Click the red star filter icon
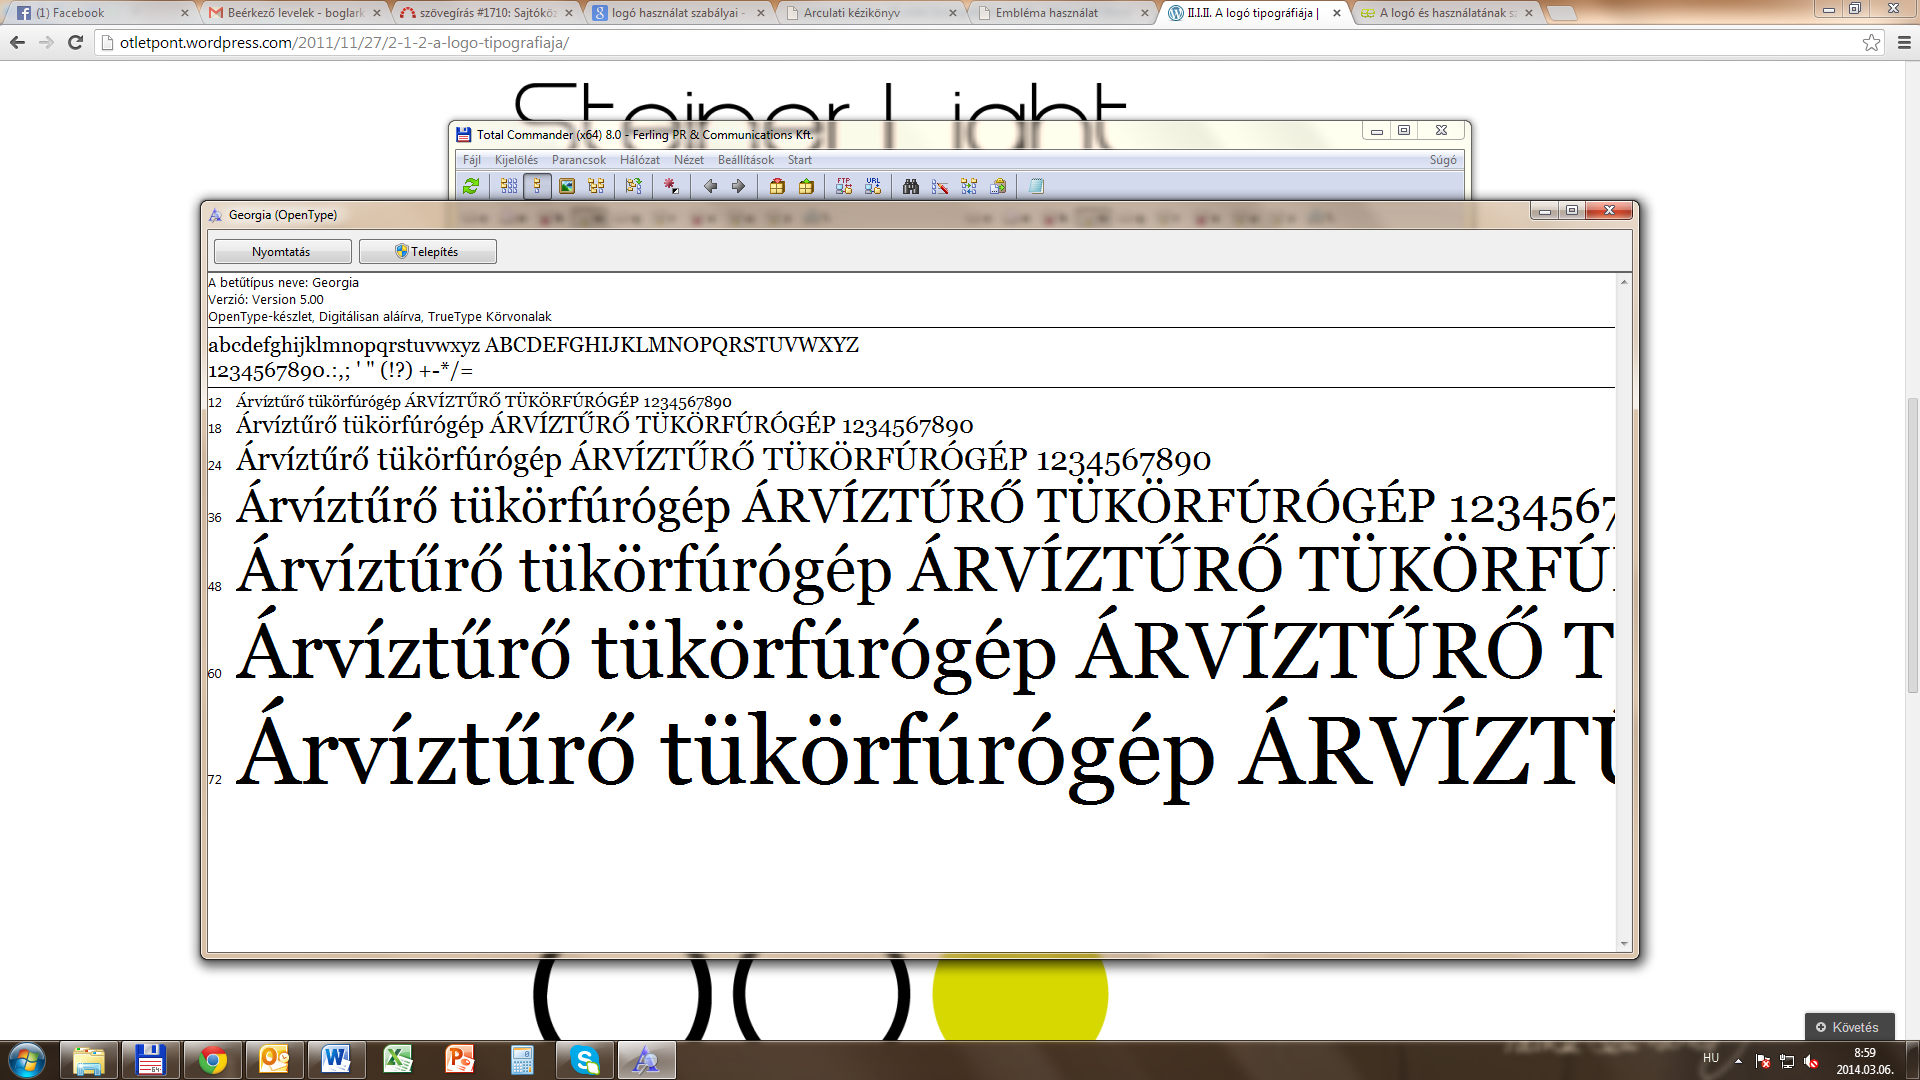The height and width of the screenshot is (1080, 1920). point(671,186)
